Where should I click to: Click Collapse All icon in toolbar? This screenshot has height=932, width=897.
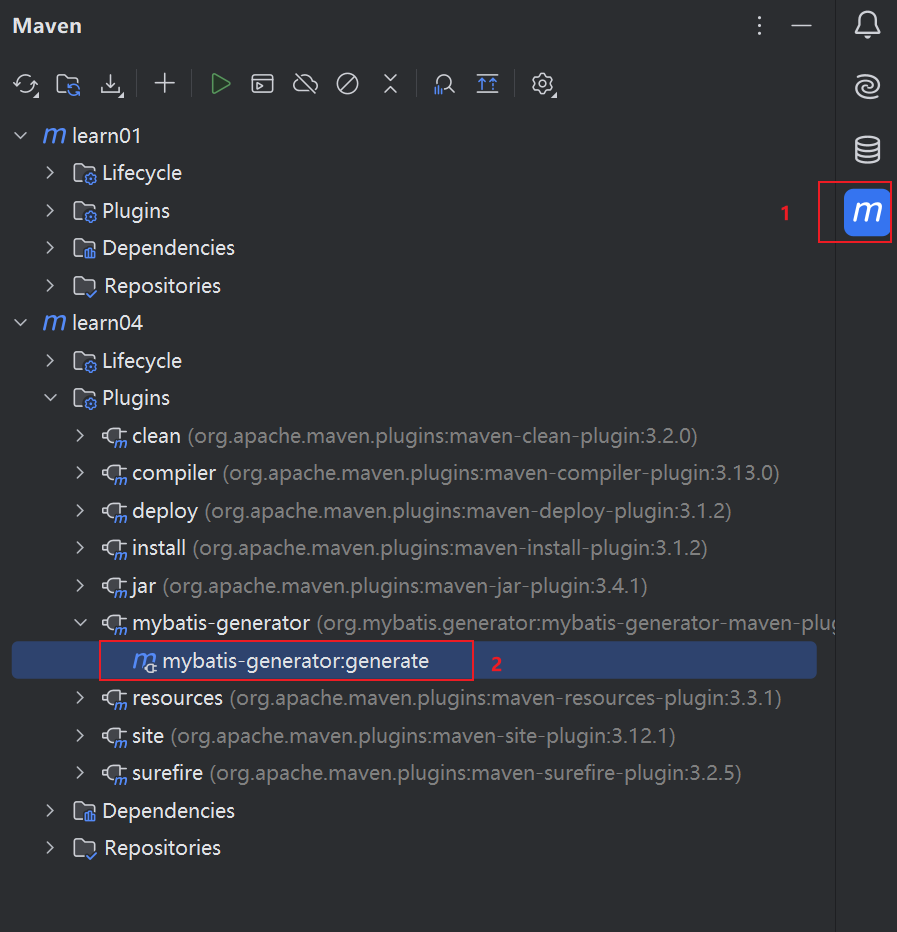coord(391,84)
